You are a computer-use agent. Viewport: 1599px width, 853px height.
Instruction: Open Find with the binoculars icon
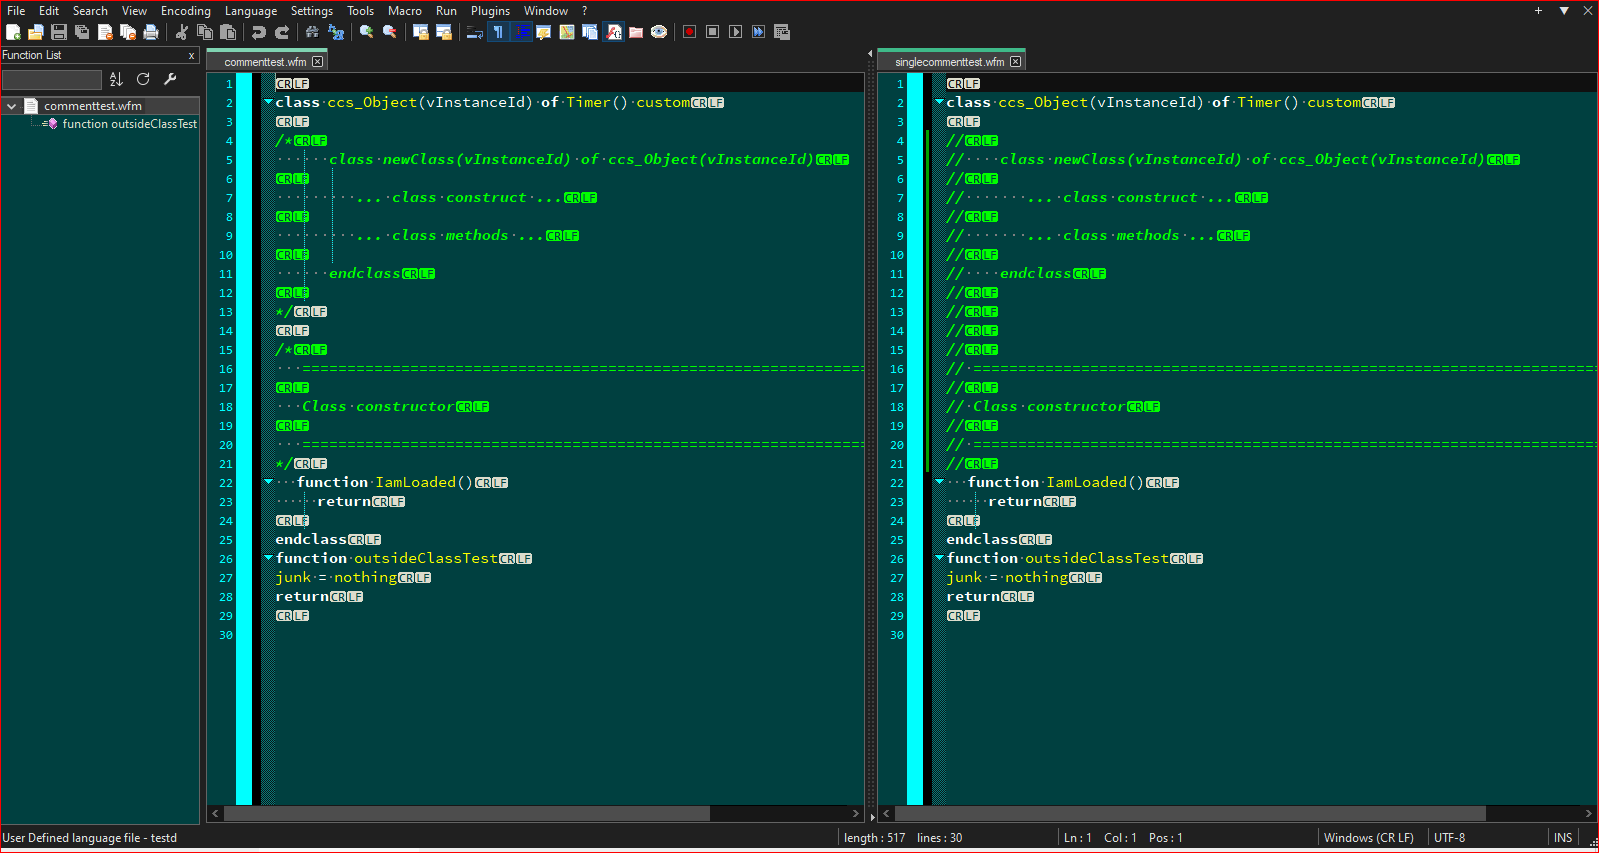coord(313,32)
